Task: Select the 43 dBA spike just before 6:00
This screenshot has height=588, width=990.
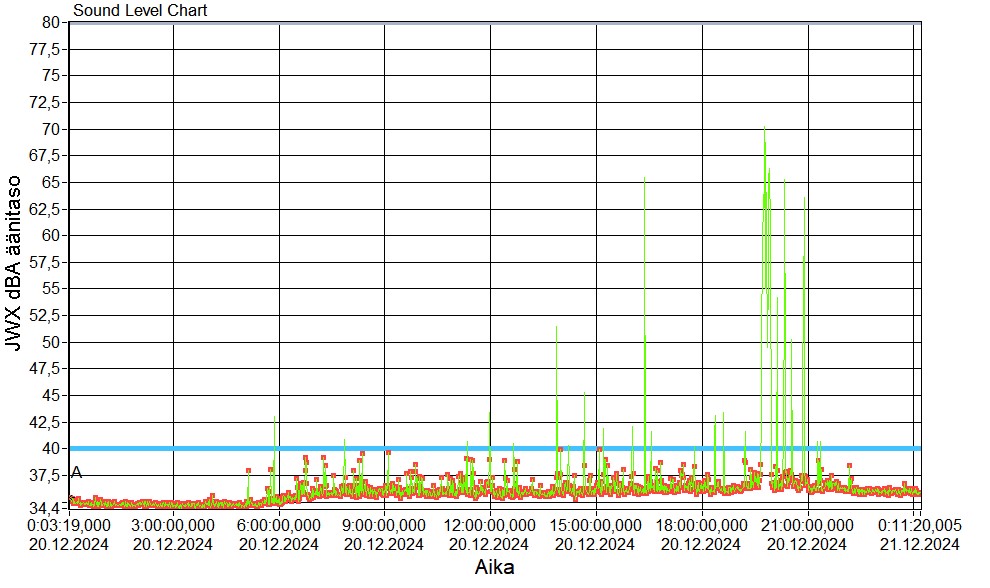Action: [x=275, y=418]
